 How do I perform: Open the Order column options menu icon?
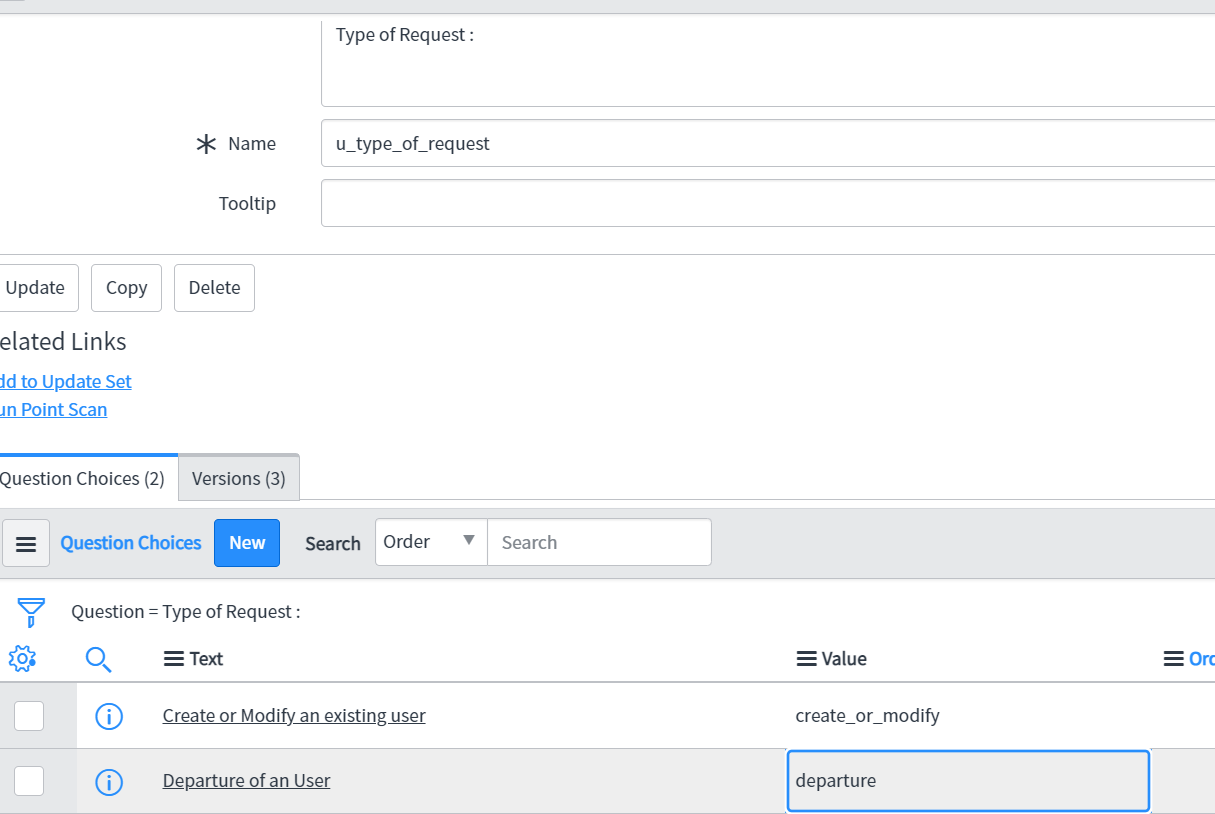click(1174, 659)
